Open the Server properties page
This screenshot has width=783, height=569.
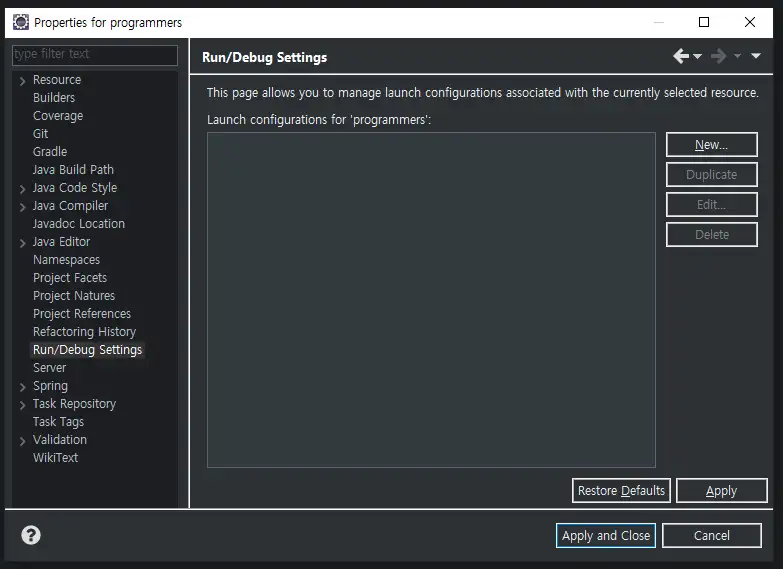click(x=49, y=367)
